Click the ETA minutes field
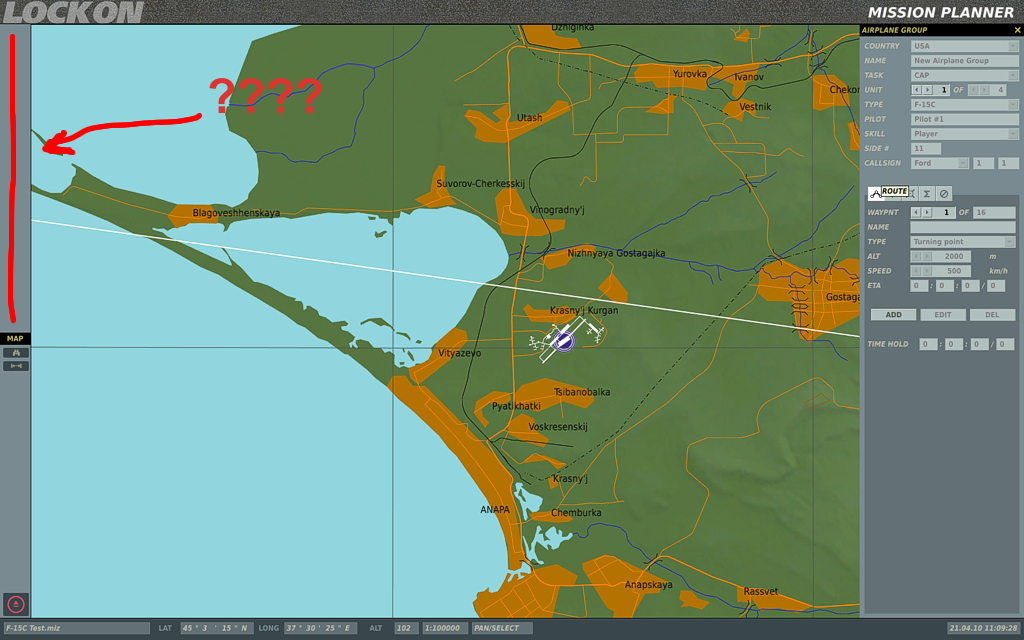The image size is (1024, 640). (944, 286)
